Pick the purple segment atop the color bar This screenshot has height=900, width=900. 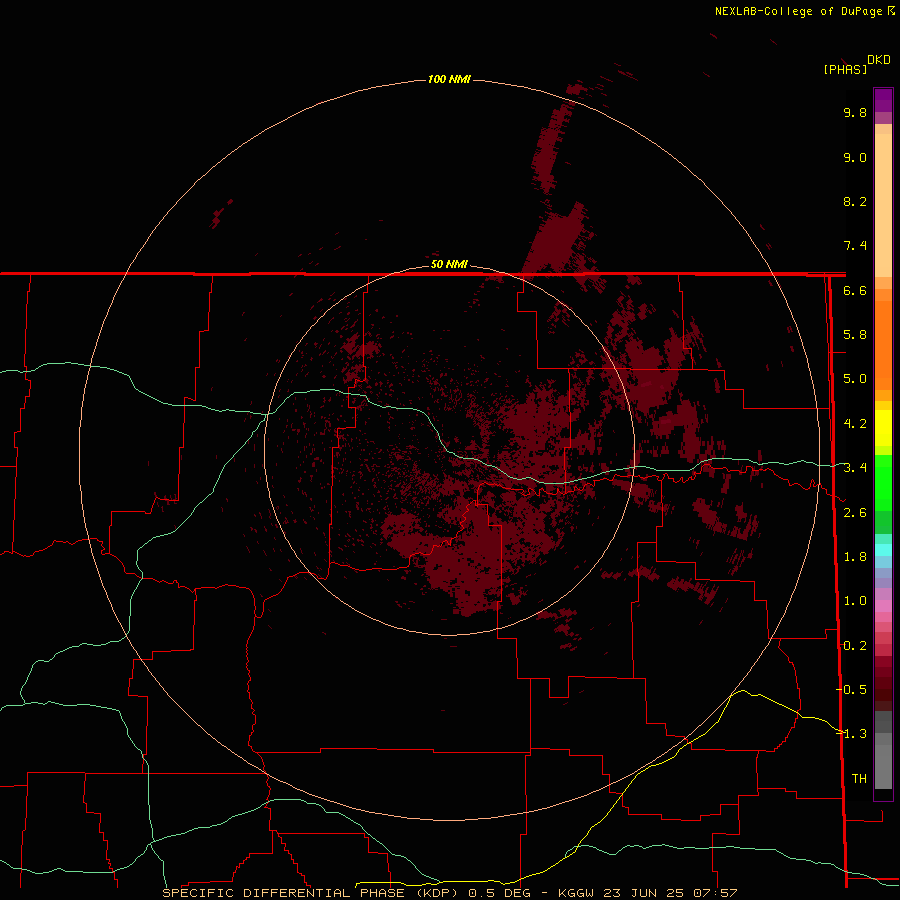point(883,100)
